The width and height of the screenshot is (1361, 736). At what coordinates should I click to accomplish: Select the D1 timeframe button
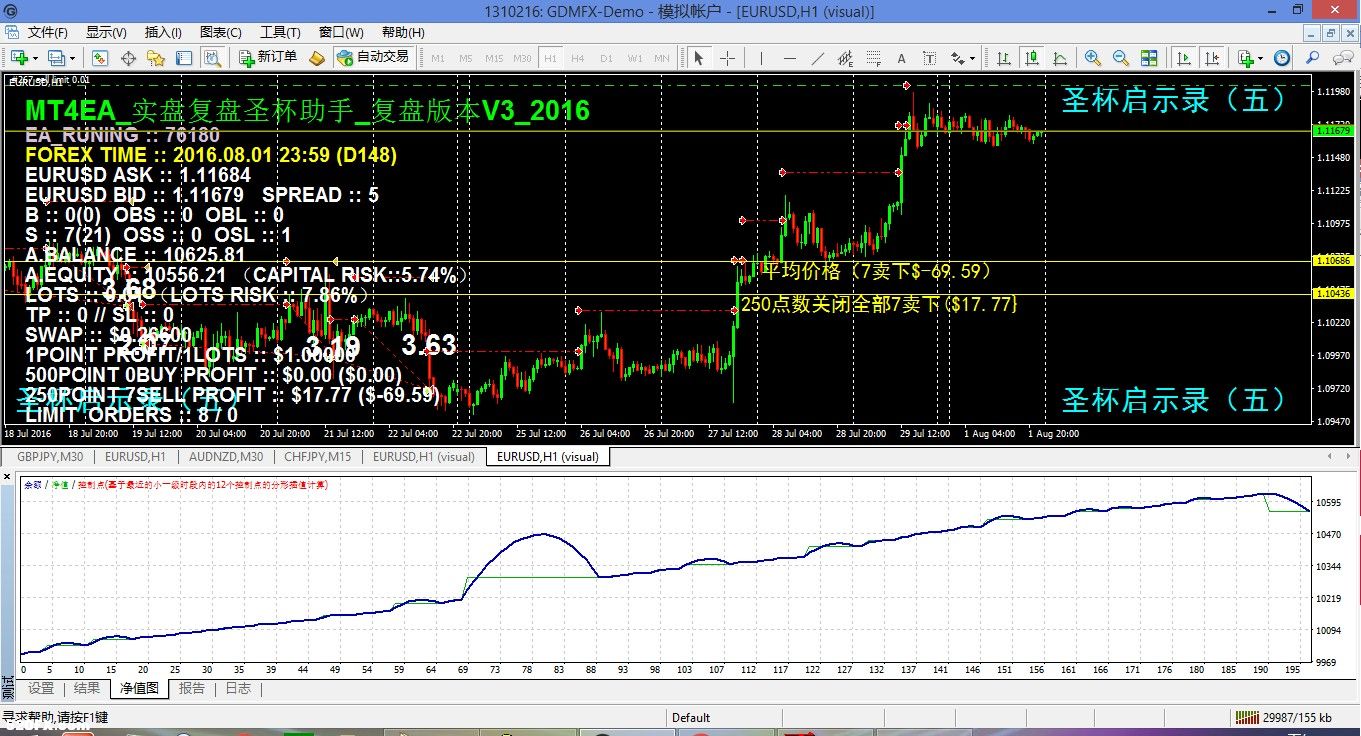pyautogui.click(x=606, y=58)
